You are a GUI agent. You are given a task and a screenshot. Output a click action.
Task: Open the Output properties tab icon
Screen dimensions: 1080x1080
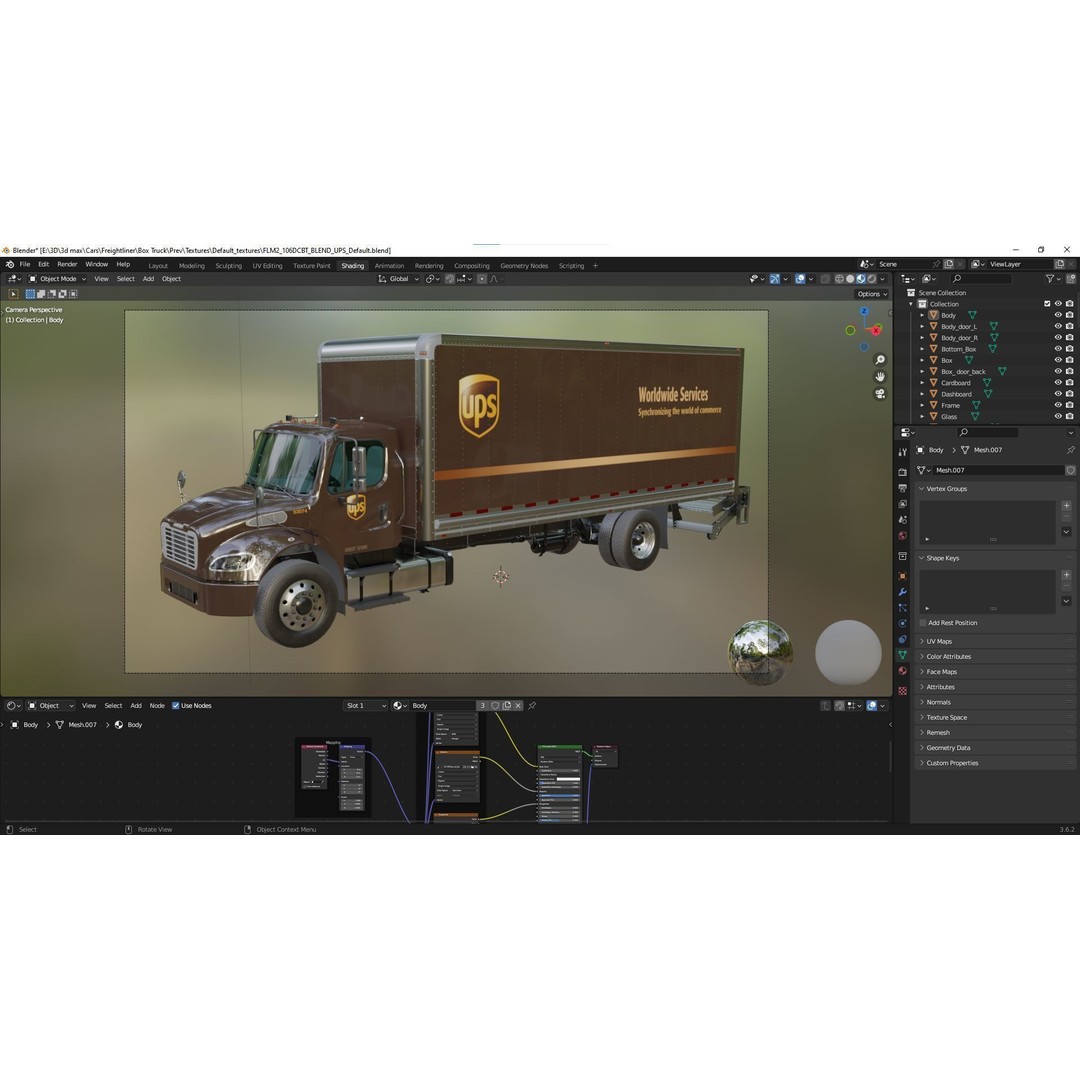pyautogui.click(x=902, y=488)
